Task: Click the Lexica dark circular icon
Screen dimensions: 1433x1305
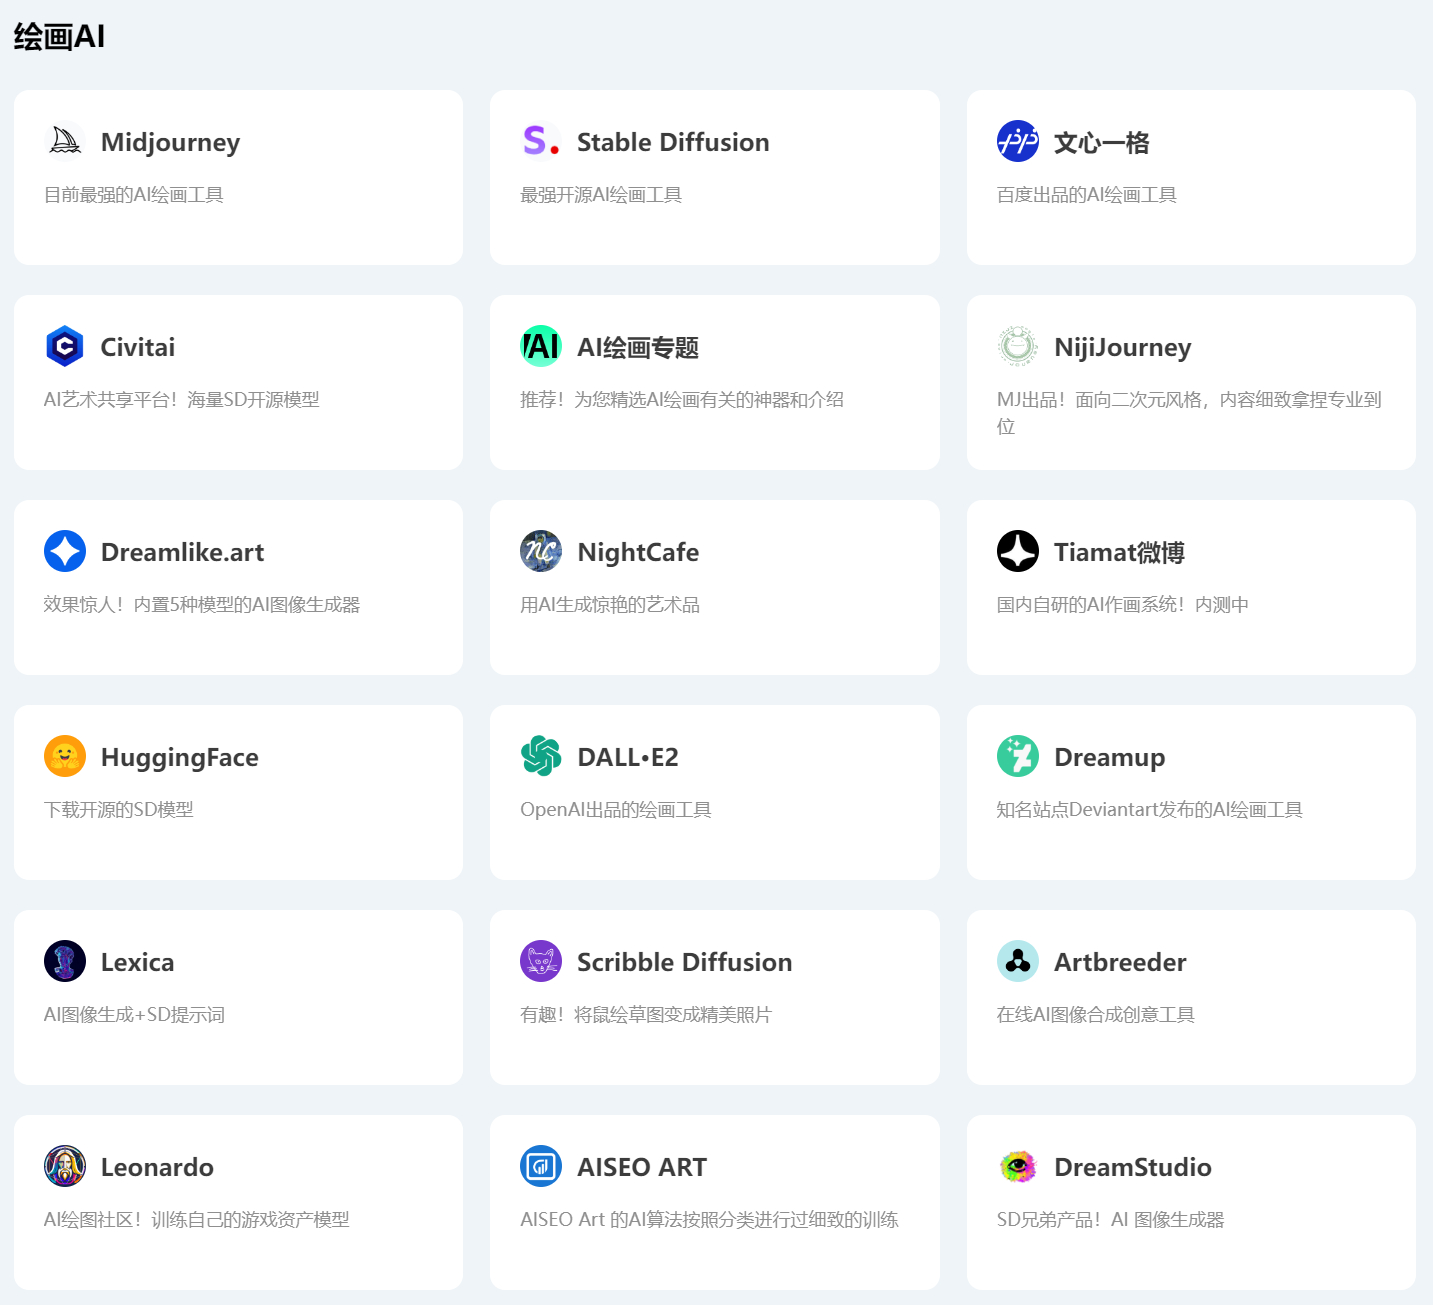Action: (x=65, y=961)
